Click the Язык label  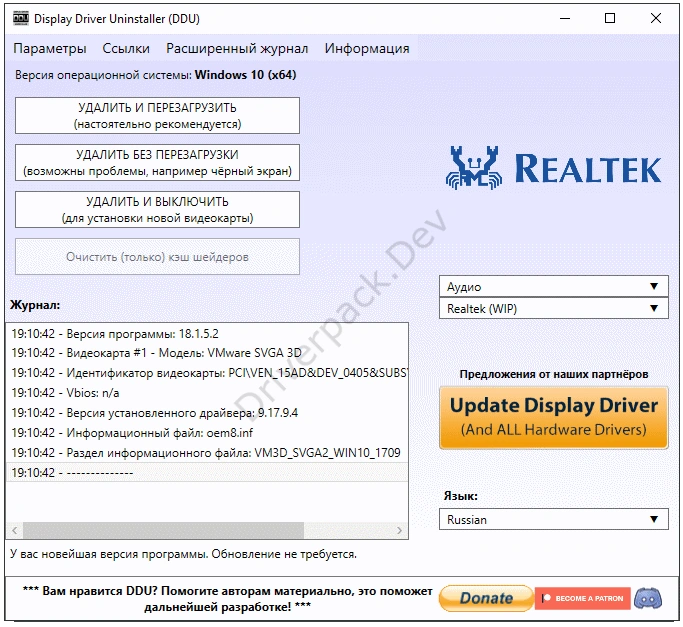pyautogui.click(x=460, y=496)
